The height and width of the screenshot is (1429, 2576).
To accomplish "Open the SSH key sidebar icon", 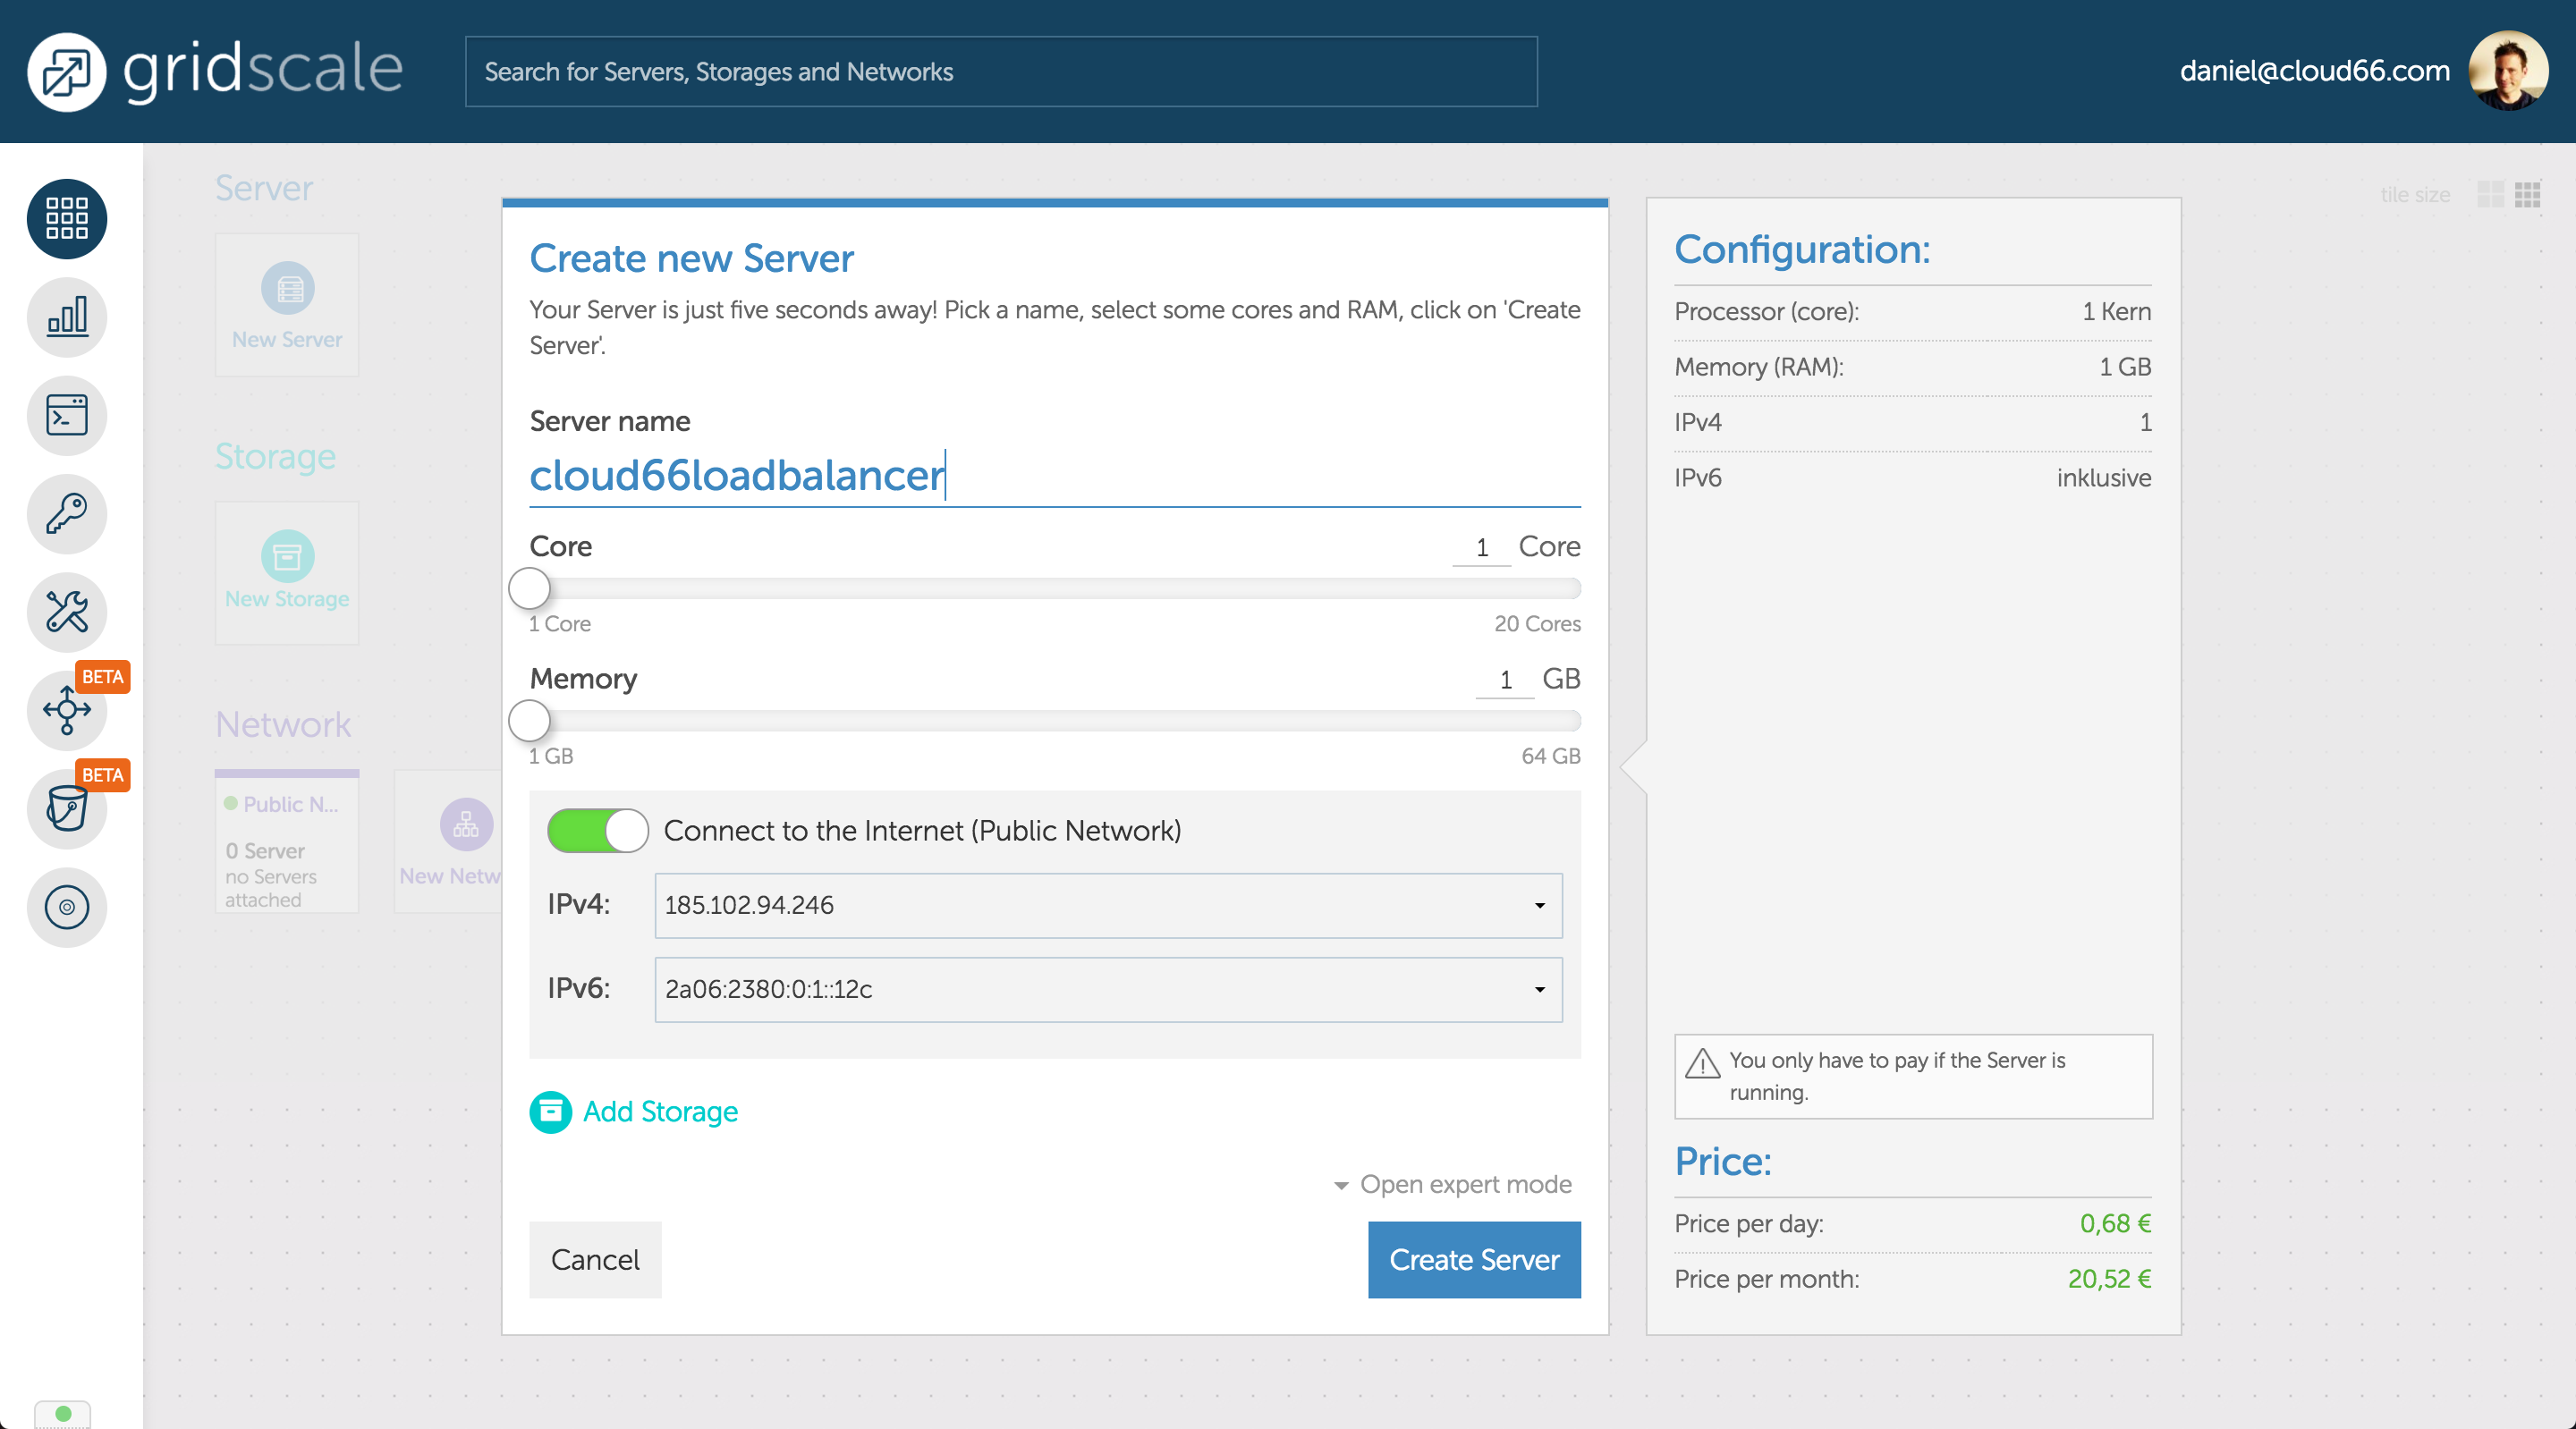I will pos(67,514).
